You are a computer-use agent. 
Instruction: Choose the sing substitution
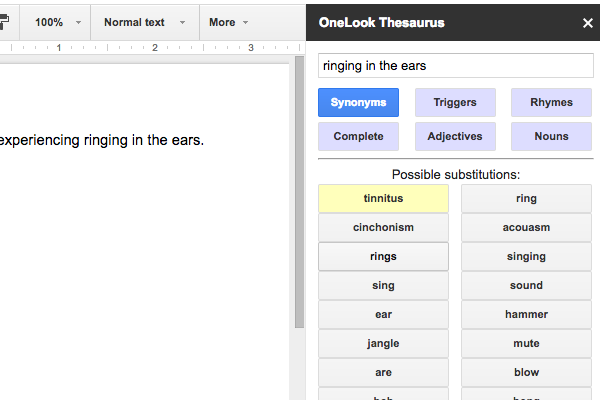(x=383, y=286)
